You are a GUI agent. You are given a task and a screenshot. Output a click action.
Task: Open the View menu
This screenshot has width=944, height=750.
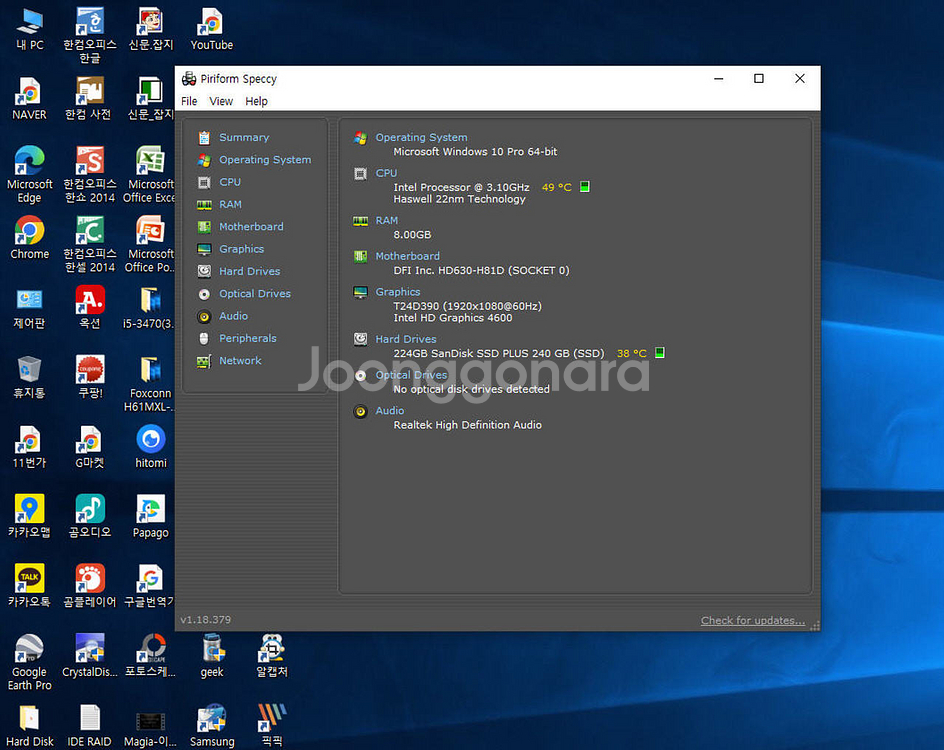coord(221,101)
